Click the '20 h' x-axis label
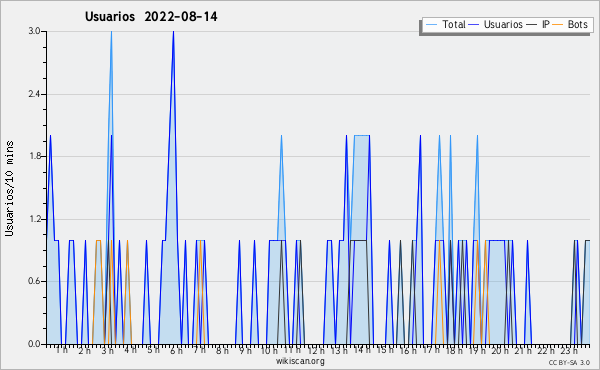600x370 pixels. click(x=499, y=350)
